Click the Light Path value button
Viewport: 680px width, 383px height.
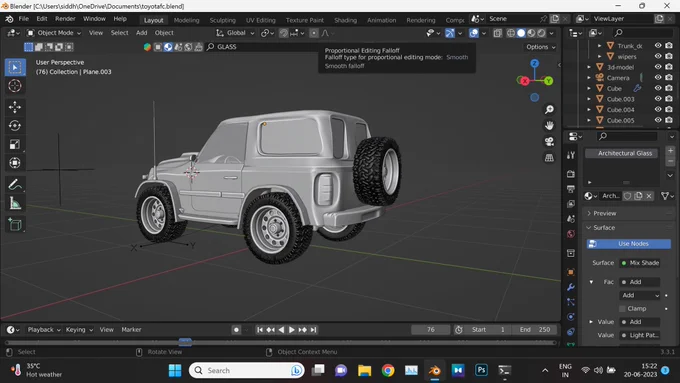pyautogui.click(x=640, y=335)
